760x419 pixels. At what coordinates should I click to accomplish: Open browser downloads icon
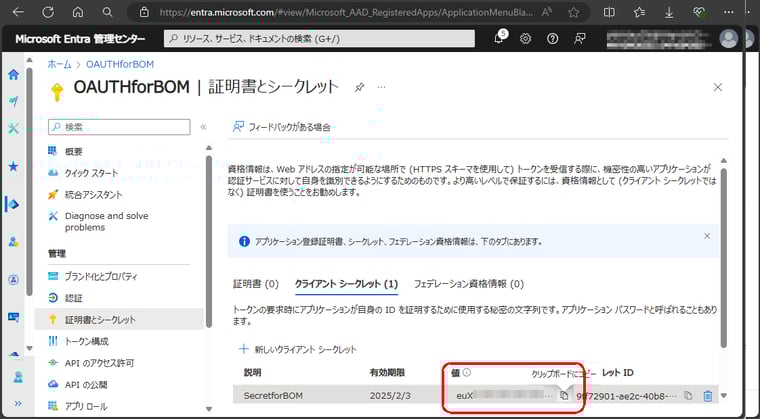tap(669, 12)
